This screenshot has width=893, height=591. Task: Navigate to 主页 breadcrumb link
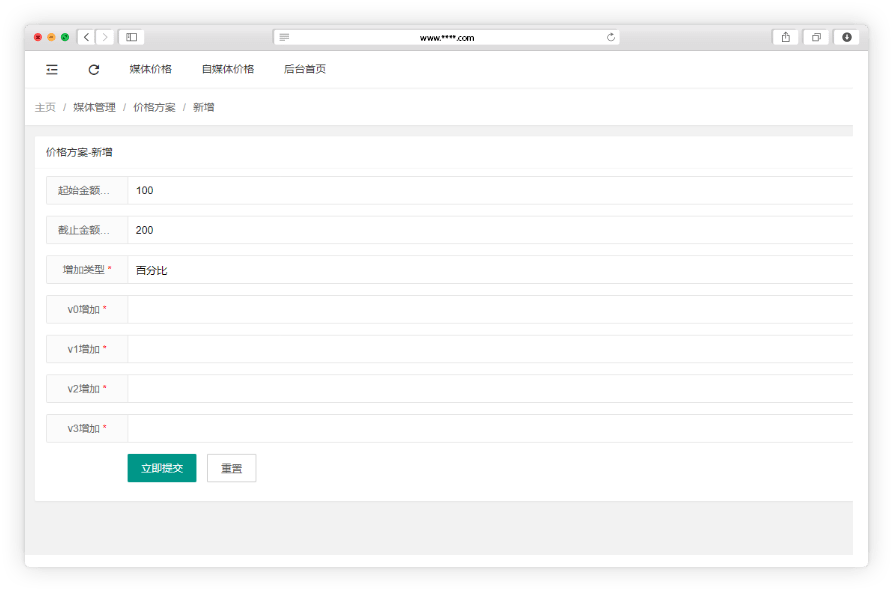coord(45,107)
